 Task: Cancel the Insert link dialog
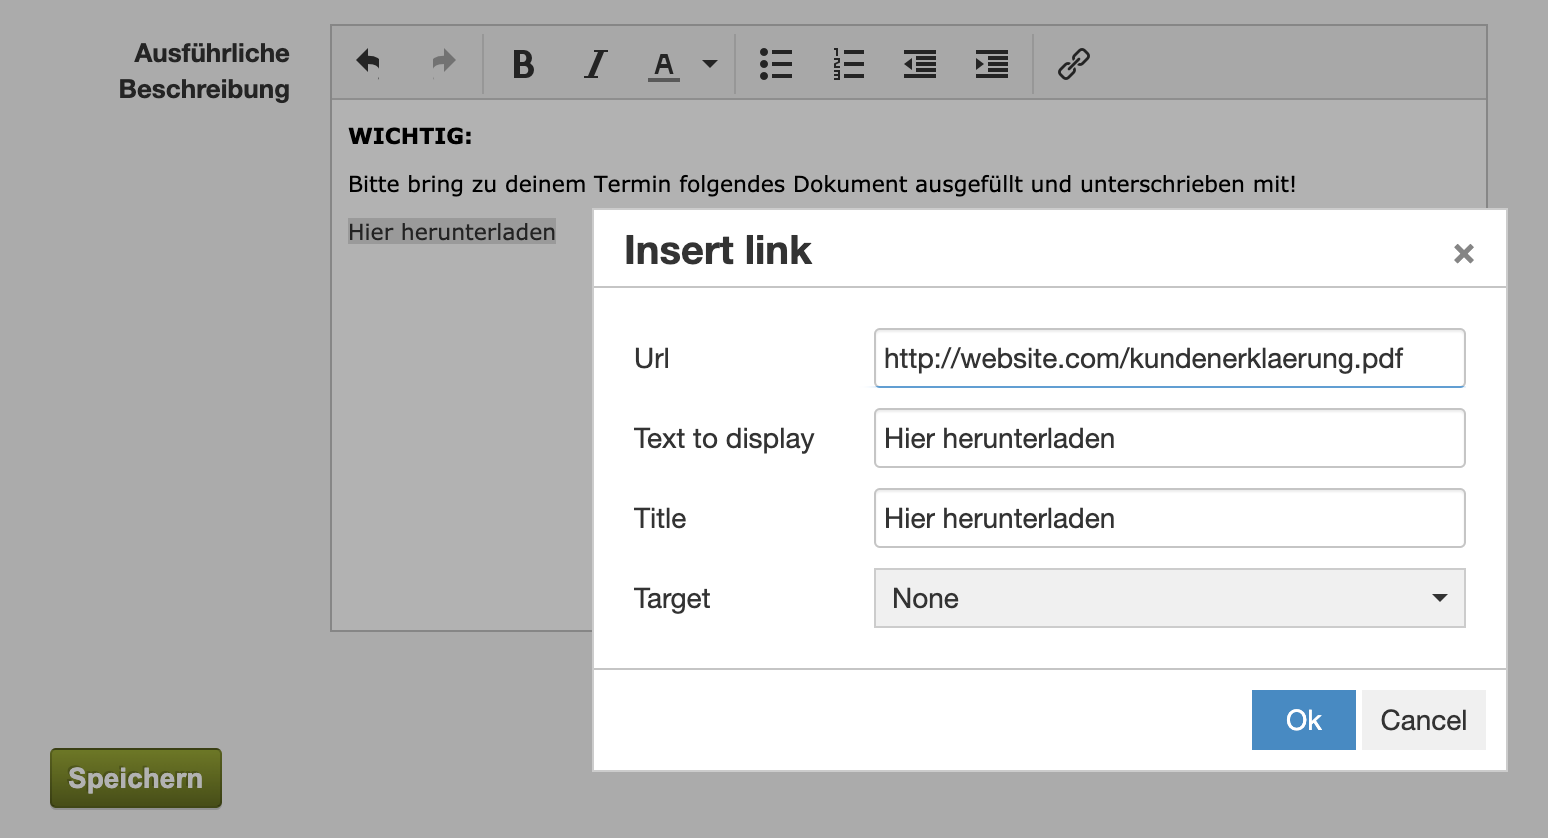pos(1424,720)
